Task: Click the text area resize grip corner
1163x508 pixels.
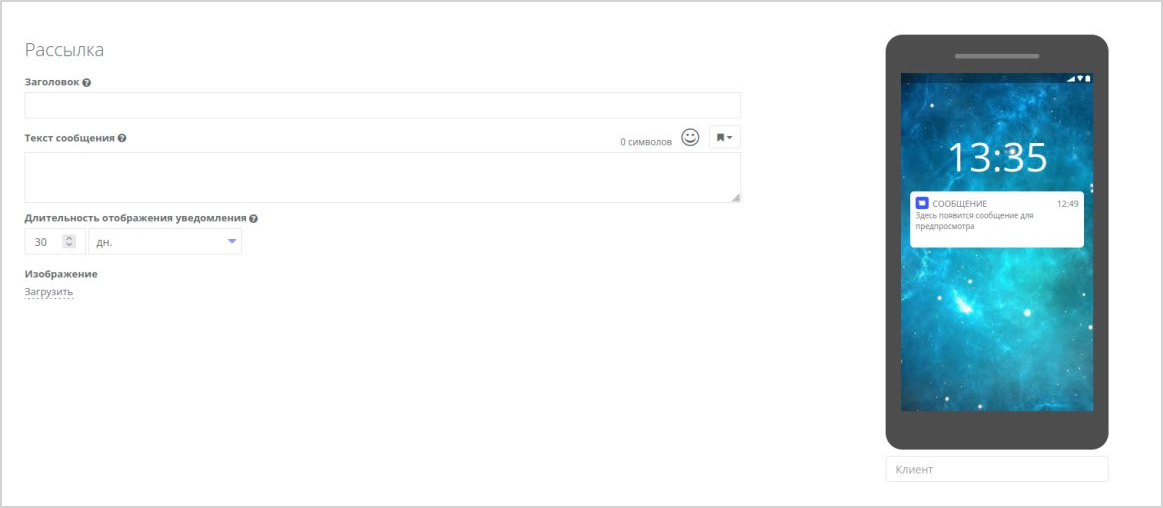Action: [x=736, y=197]
